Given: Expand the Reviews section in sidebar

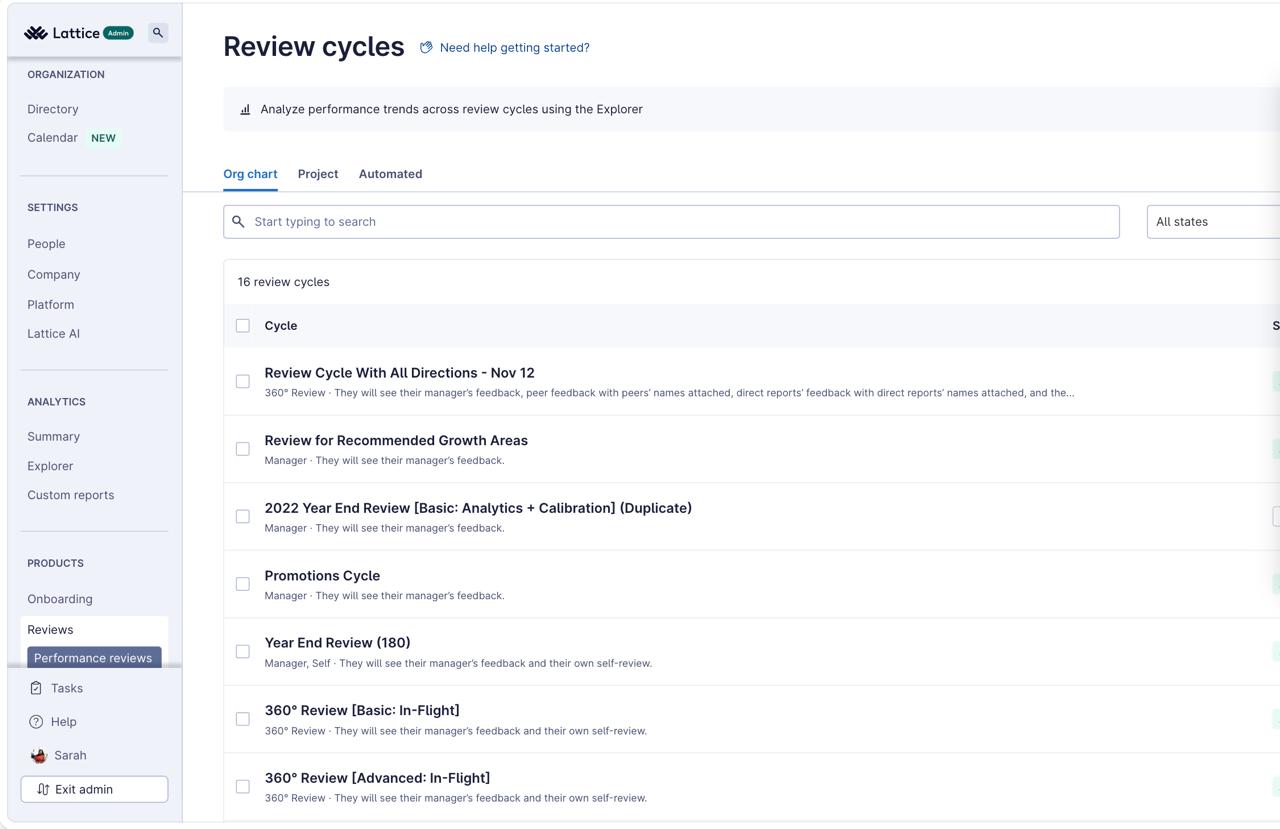Looking at the screenshot, I should click(x=50, y=630).
